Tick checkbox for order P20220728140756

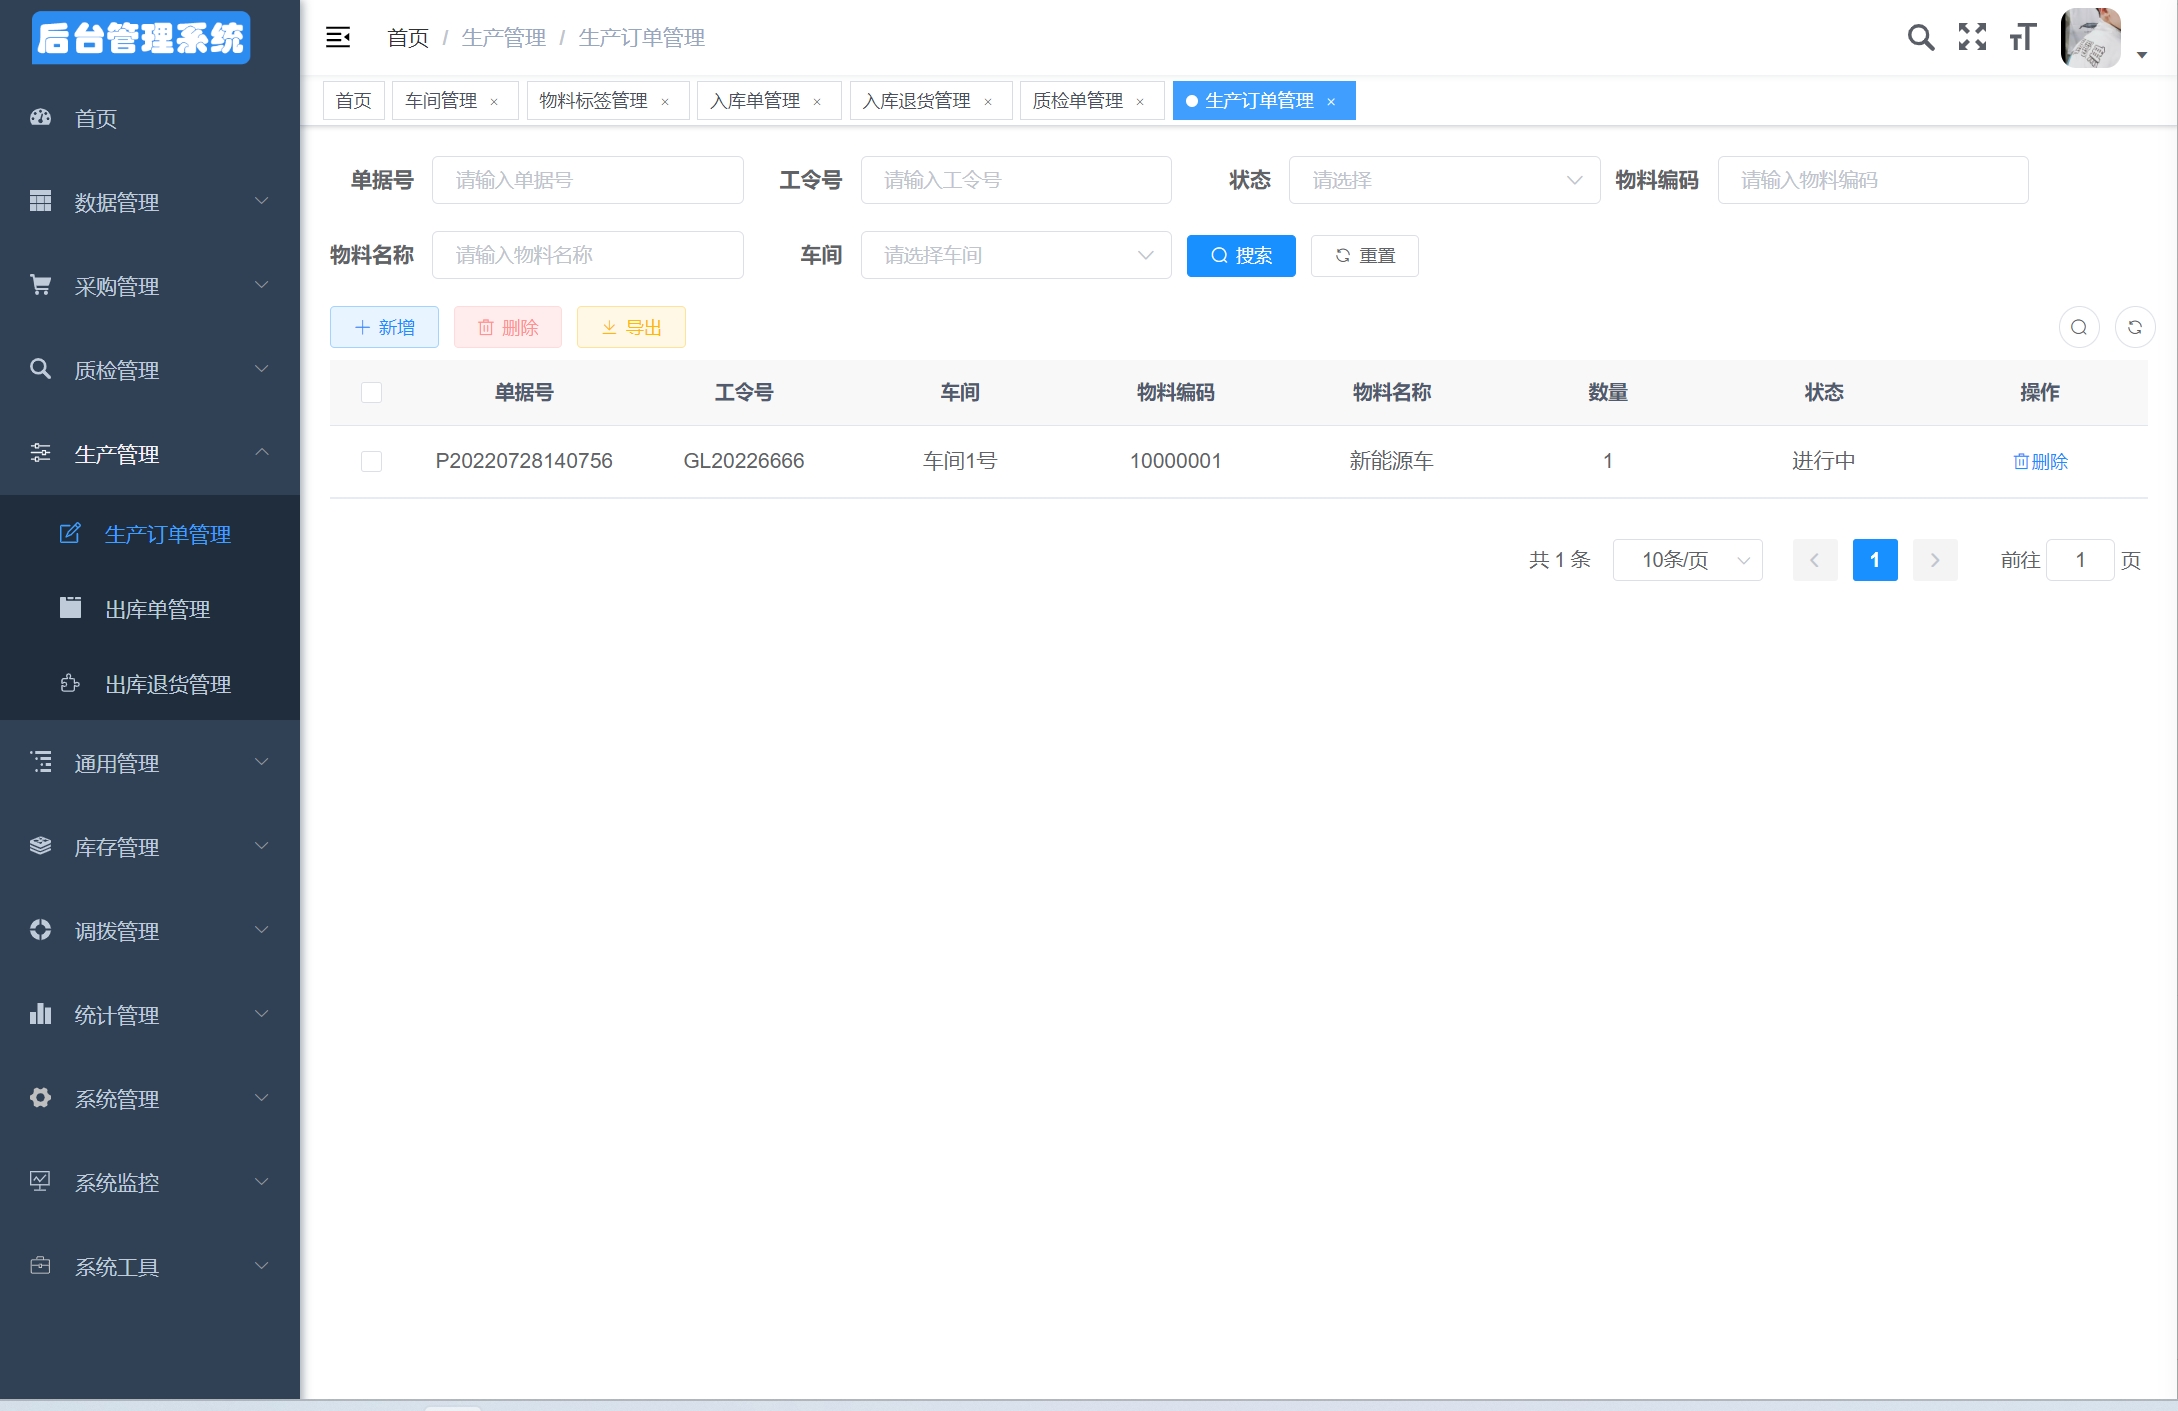tap(371, 461)
